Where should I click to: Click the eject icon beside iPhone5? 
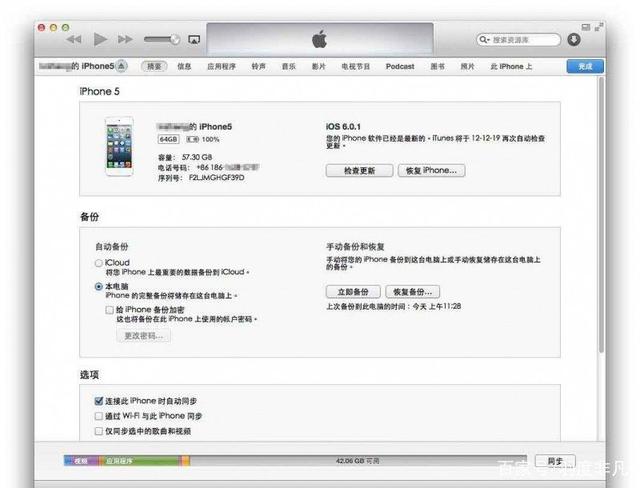coord(121,66)
